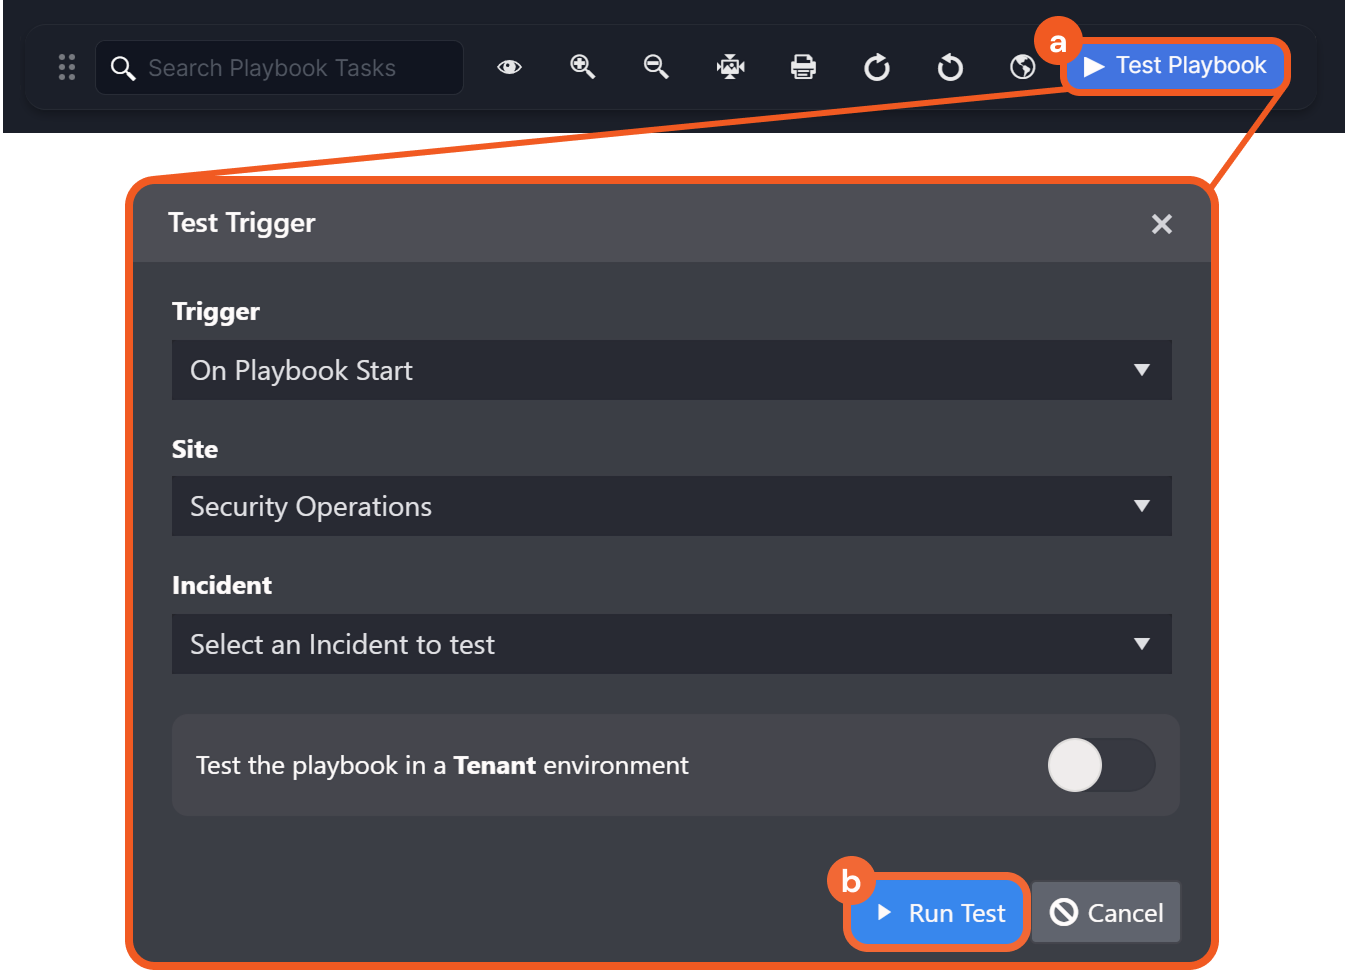Toggle the eye visibility icon in toolbar

pyautogui.click(x=510, y=67)
